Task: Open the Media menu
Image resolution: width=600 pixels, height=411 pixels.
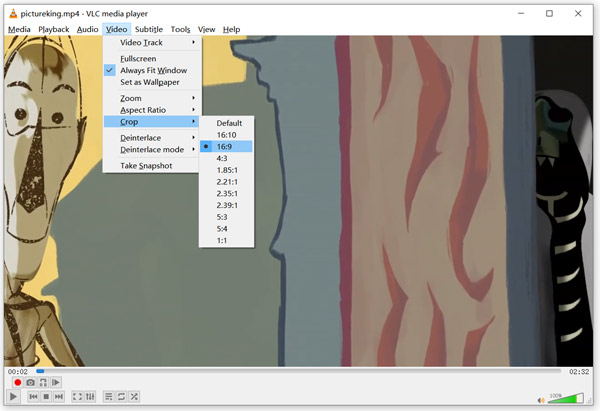Action: point(19,29)
